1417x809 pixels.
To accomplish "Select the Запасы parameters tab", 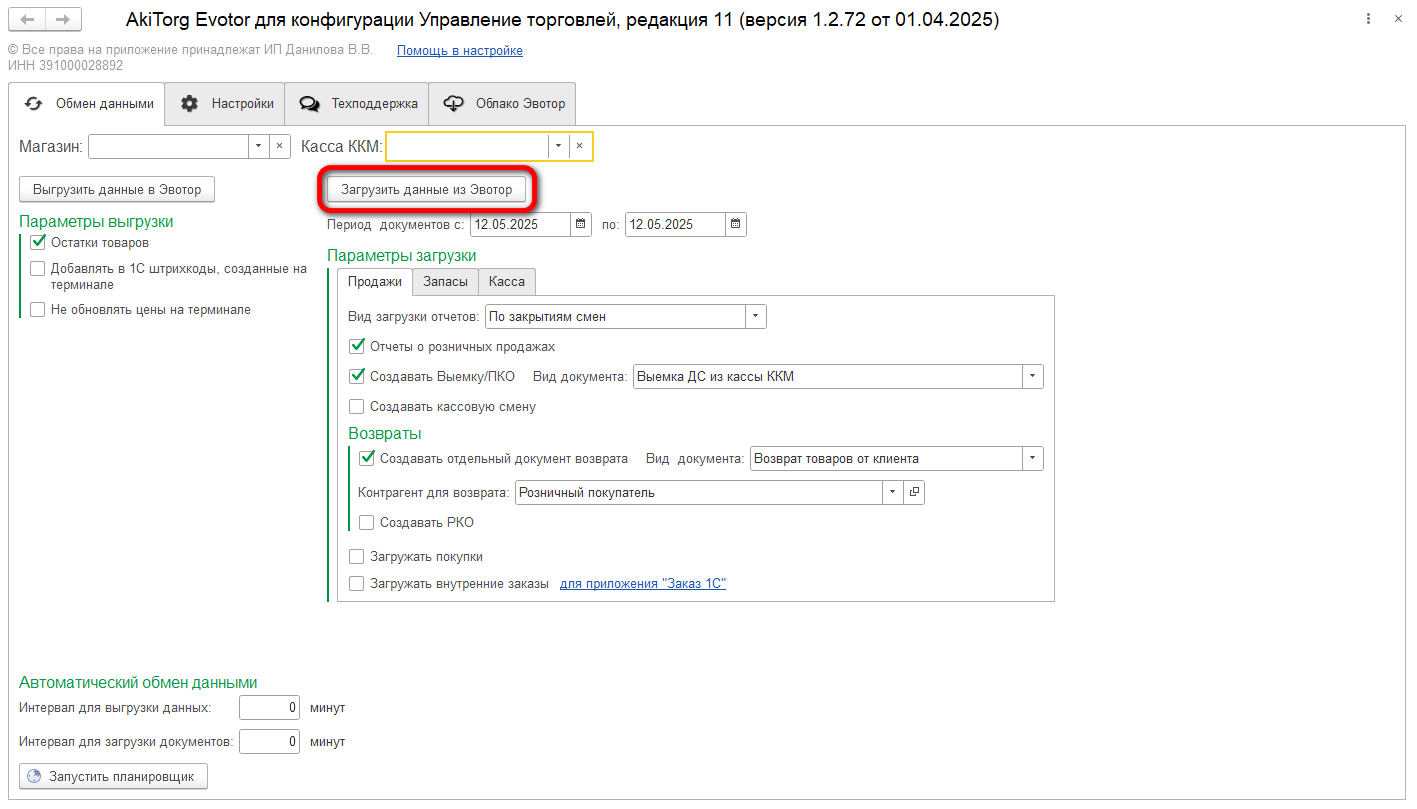I will 445,282.
